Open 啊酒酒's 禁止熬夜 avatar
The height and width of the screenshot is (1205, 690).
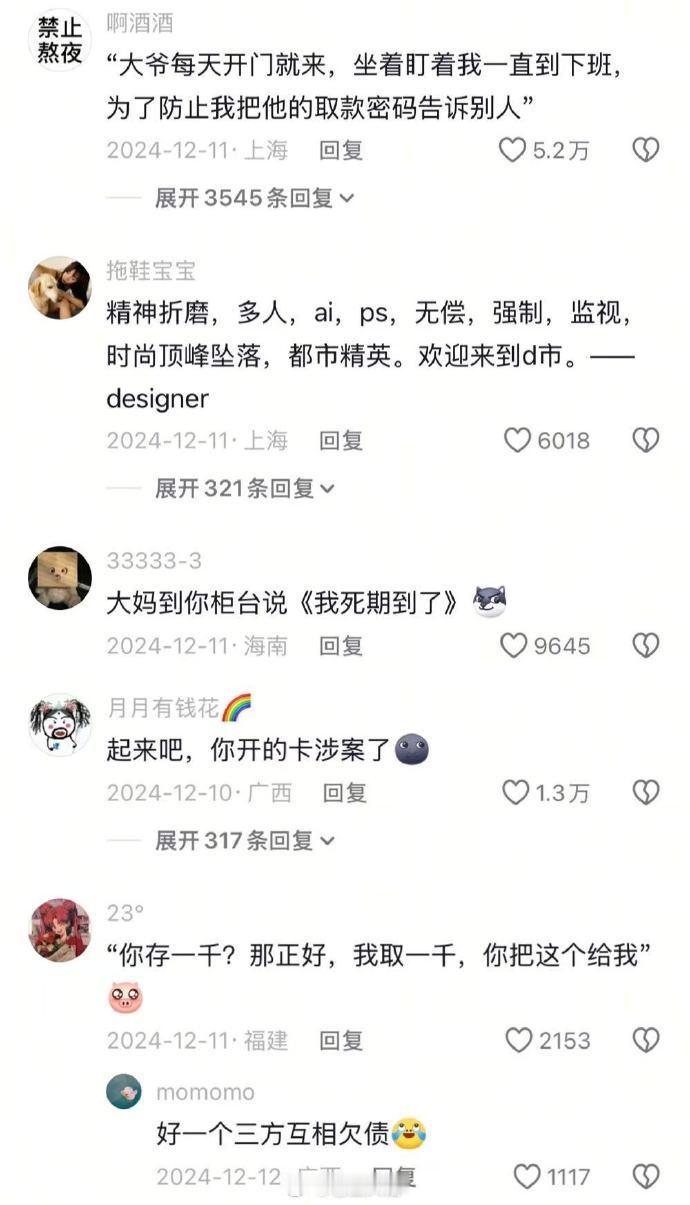[60, 41]
